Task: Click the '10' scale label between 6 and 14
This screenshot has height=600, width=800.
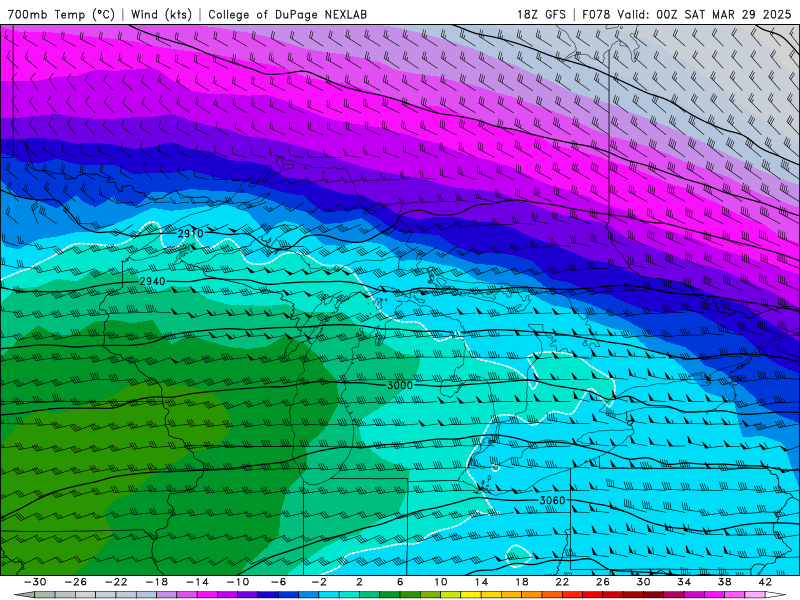Action: (441, 582)
